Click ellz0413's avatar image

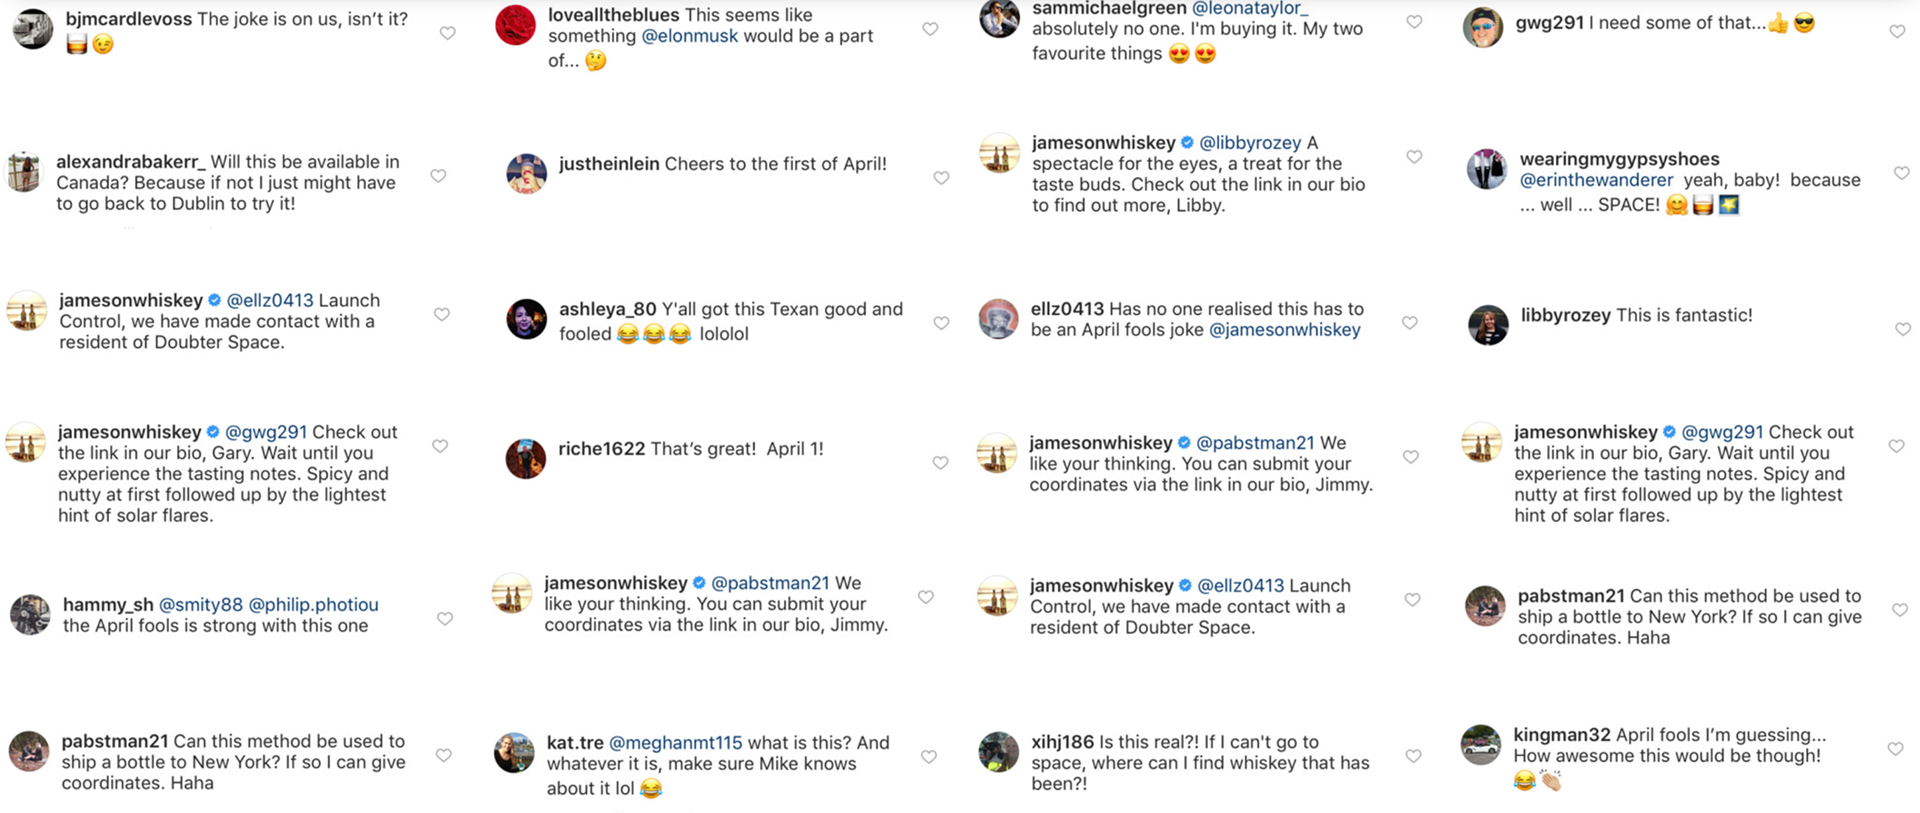click(x=998, y=320)
